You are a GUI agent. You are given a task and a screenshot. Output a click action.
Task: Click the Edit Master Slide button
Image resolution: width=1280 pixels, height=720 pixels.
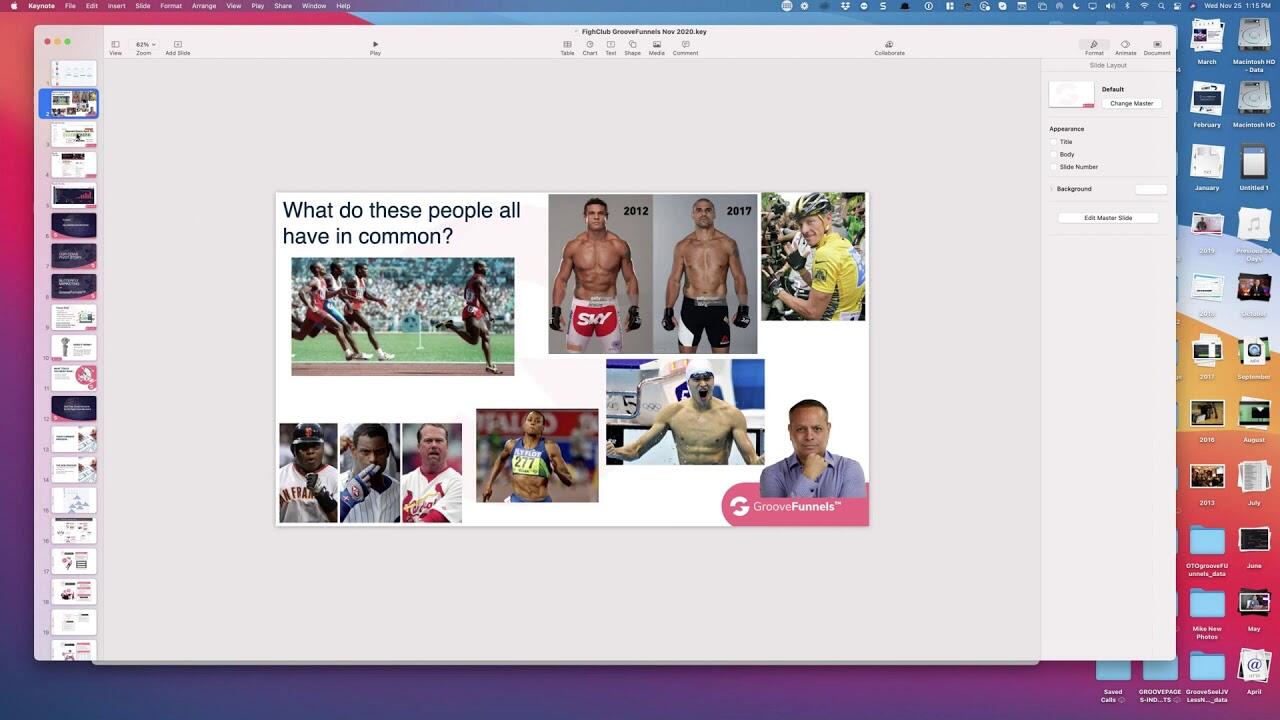click(x=1108, y=218)
